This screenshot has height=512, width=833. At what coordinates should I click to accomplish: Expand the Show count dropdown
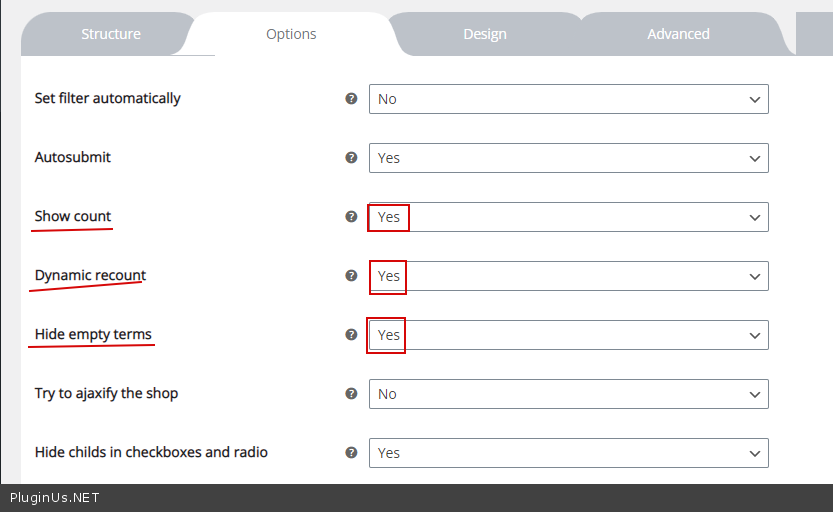(568, 217)
